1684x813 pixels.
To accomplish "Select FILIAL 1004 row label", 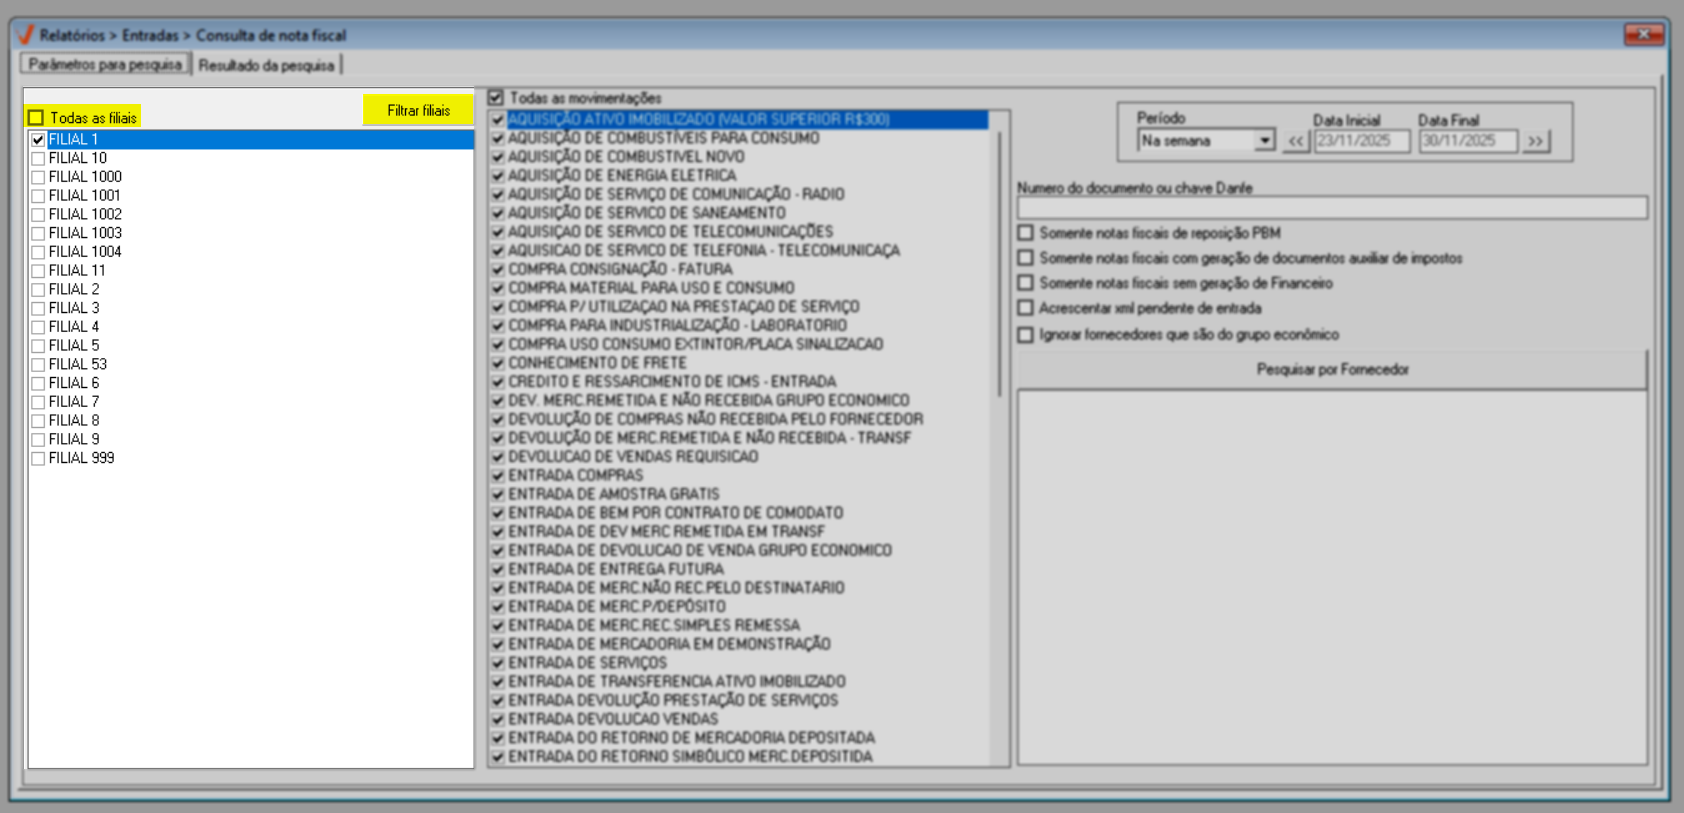I will pyautogui.click(x=85, y=252).
